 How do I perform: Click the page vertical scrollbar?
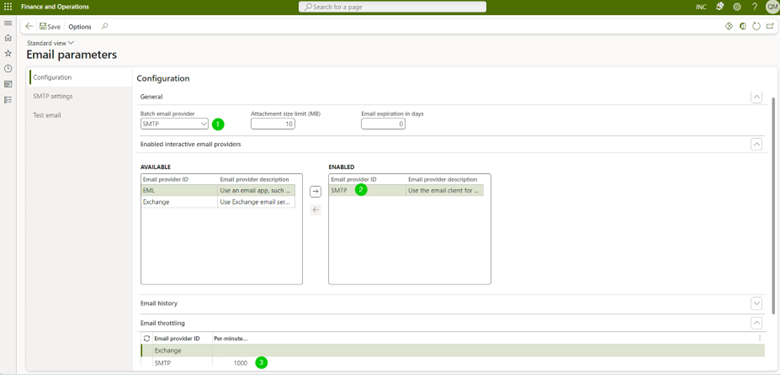773,205
